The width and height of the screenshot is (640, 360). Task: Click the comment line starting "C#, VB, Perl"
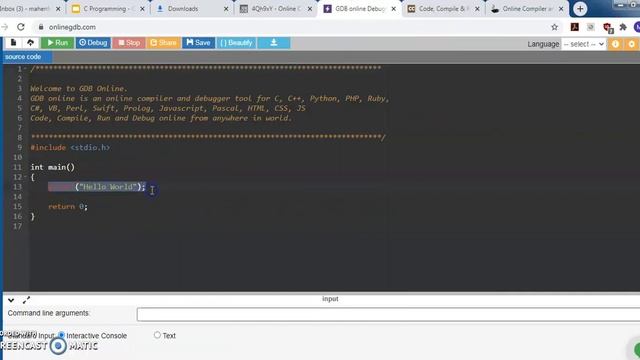coord(168,108)
